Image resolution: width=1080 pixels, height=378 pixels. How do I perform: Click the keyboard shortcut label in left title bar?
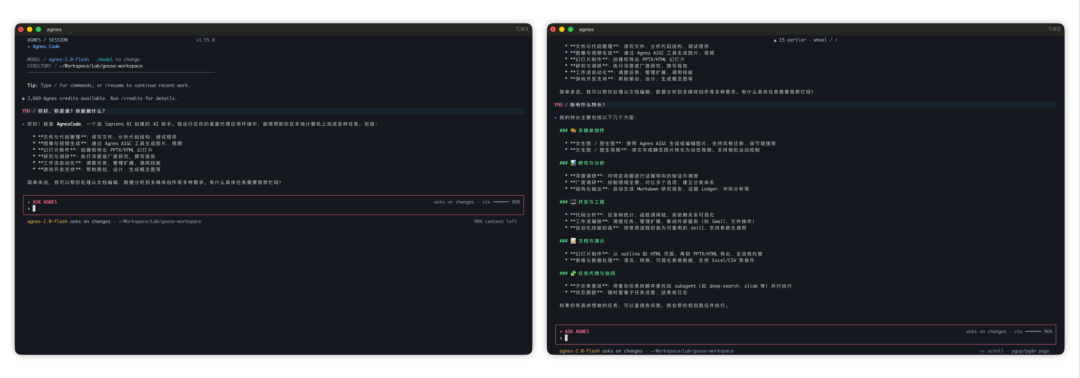coord(521,30)
